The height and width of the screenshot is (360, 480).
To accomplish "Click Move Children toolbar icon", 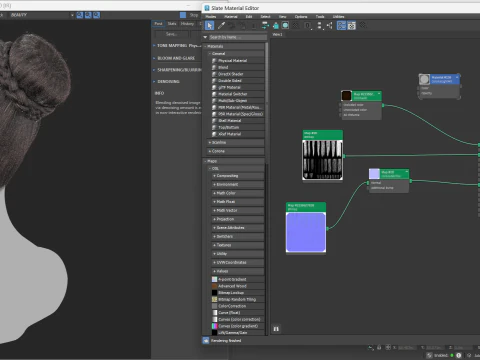I will (x=265, y=25).
